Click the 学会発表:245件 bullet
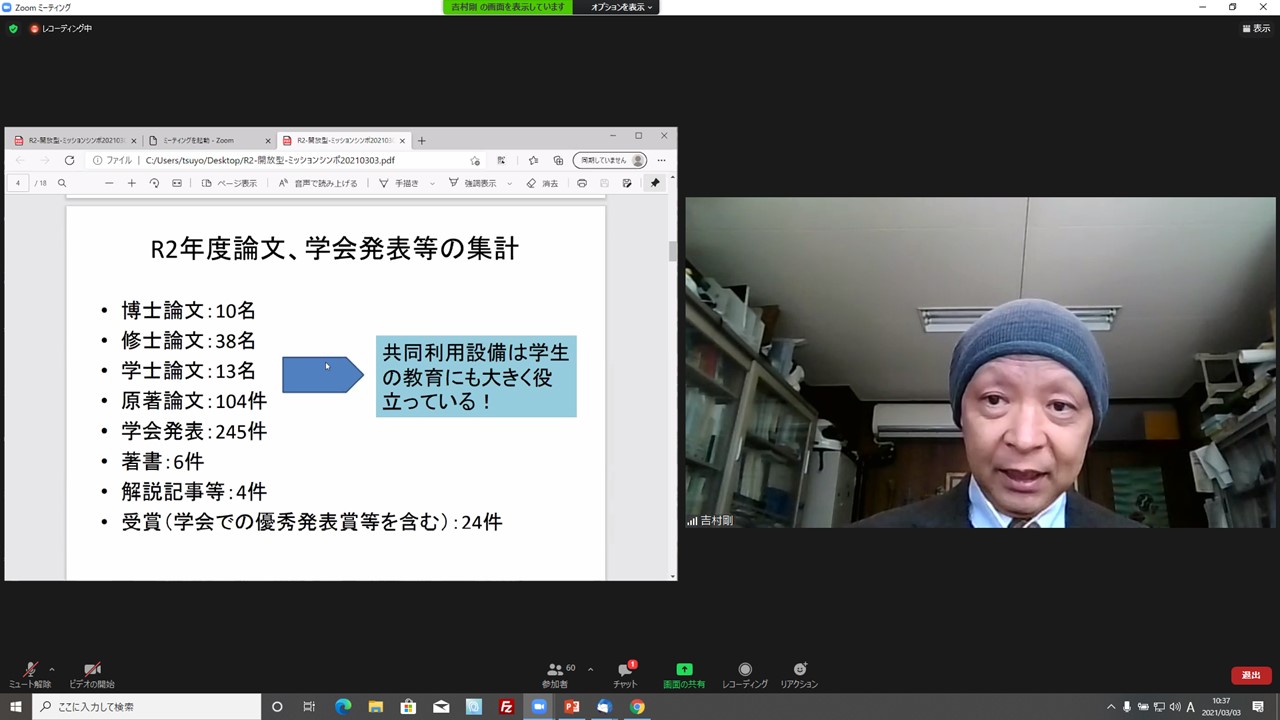 coord(194,431)
